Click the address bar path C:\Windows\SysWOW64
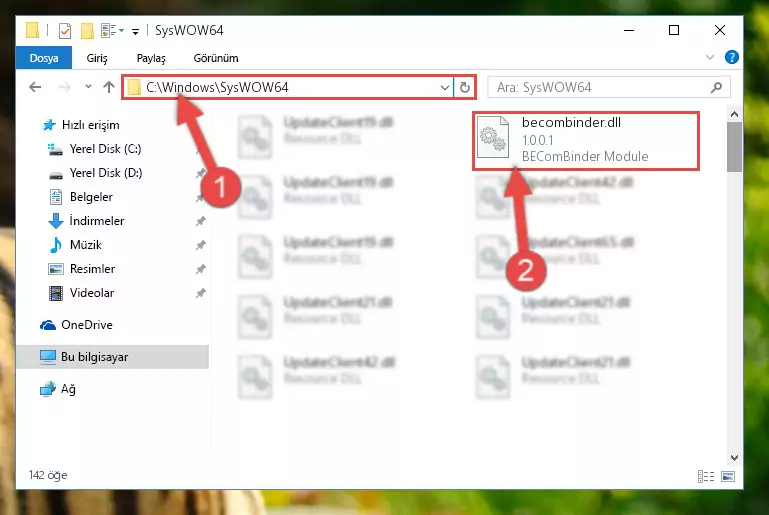 217,87
